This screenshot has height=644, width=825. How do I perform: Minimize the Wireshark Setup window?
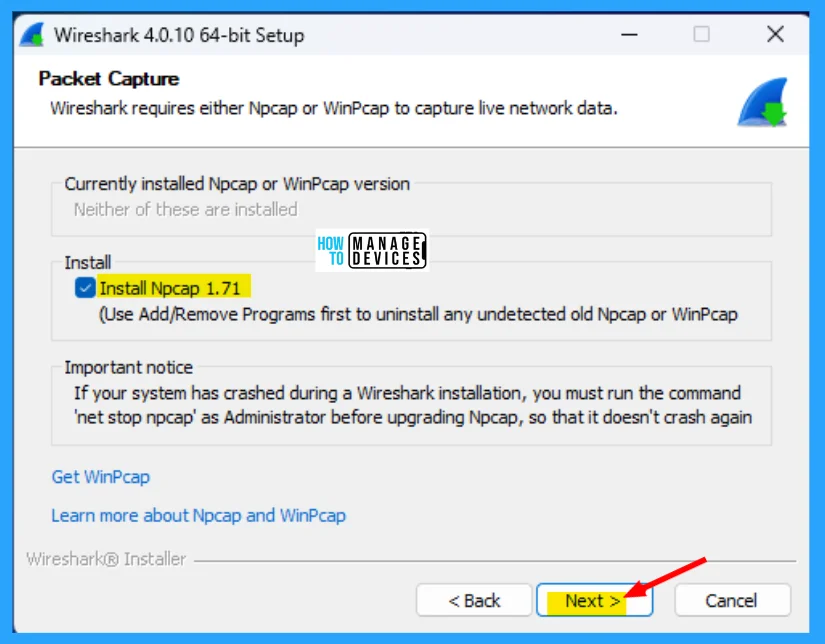[x=629, y=35]
